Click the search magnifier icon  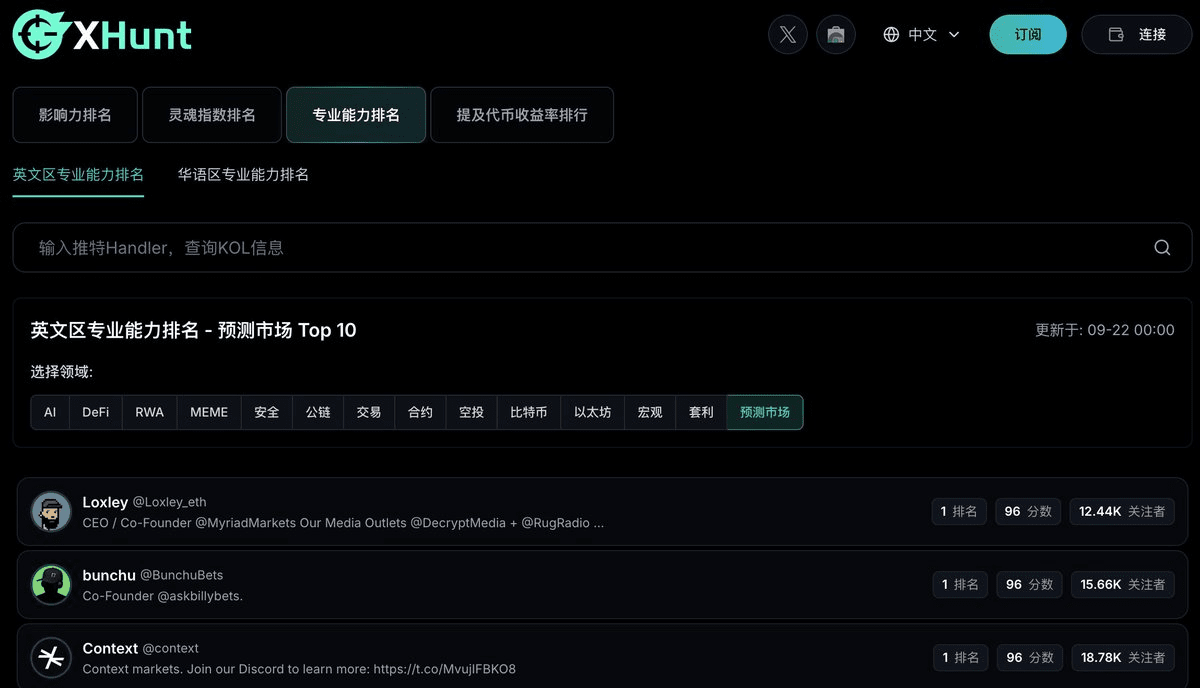1162,247
